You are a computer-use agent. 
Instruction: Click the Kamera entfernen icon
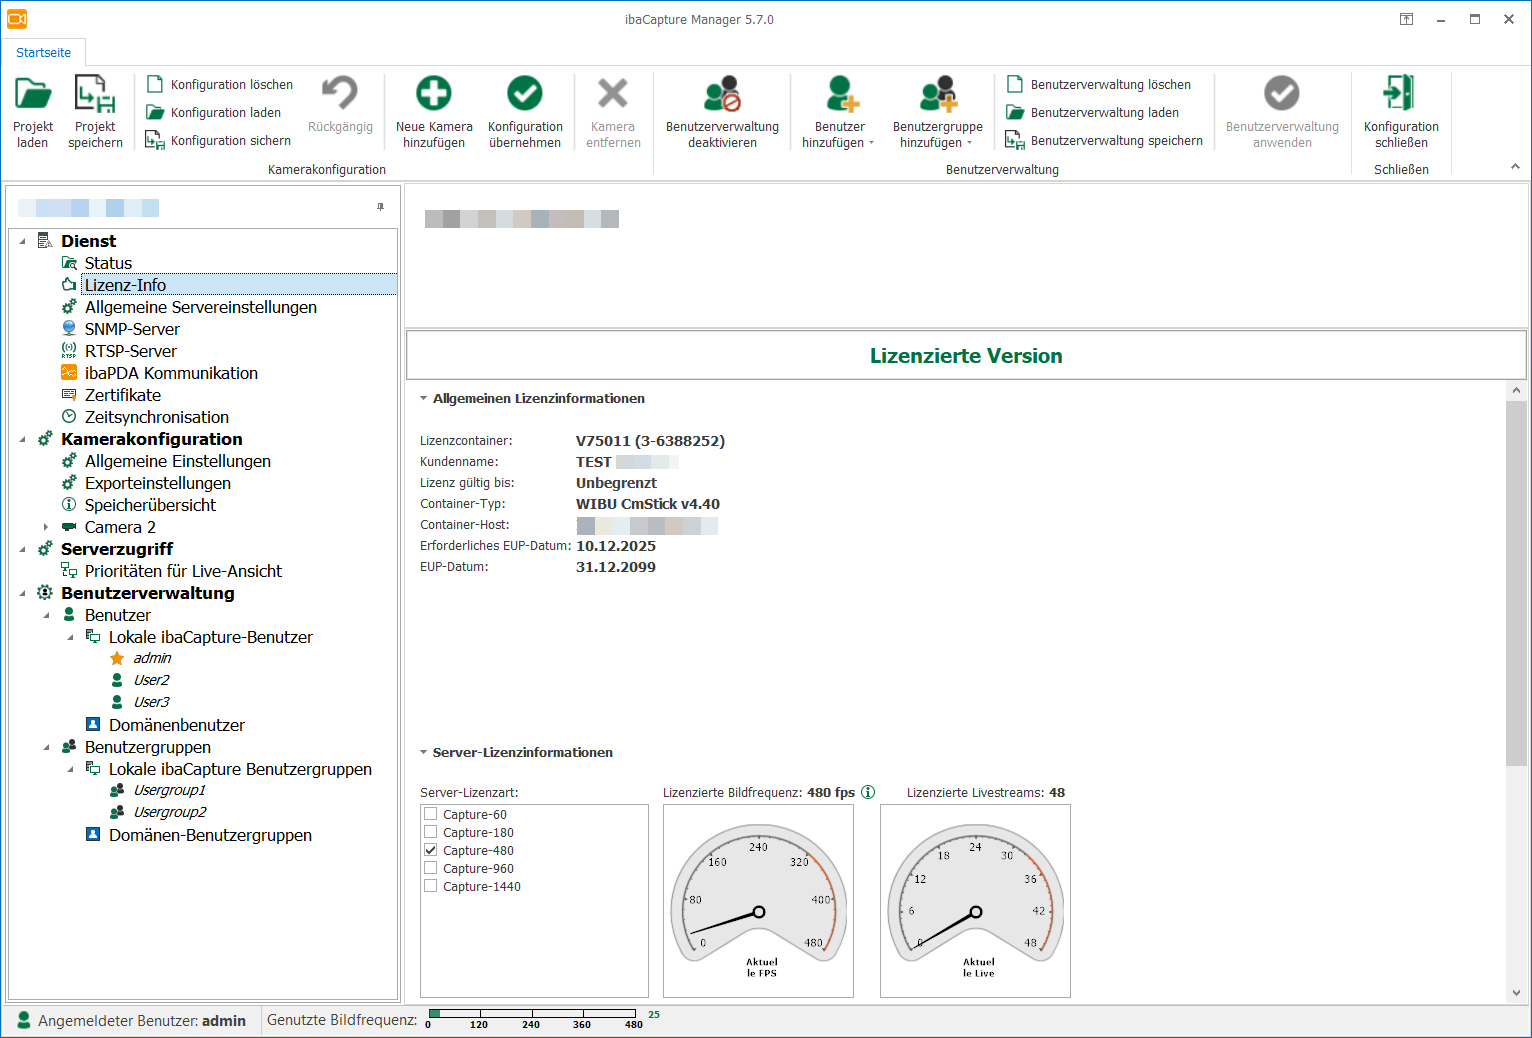click(613, 93)
